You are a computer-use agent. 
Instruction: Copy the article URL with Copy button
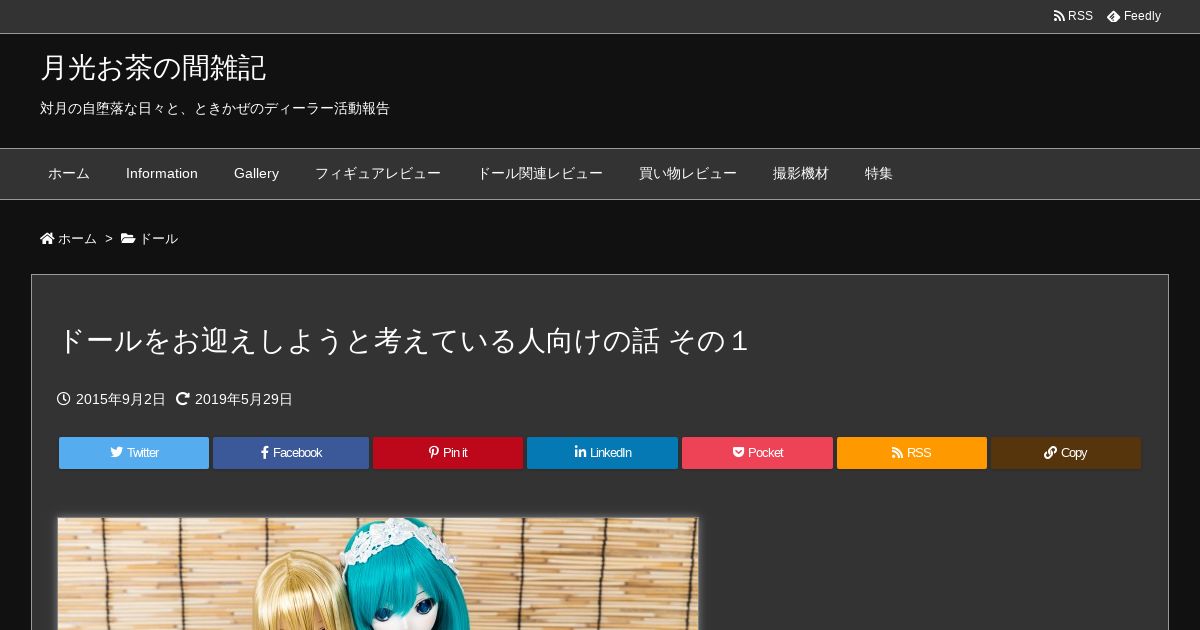tap(1066, 453)
